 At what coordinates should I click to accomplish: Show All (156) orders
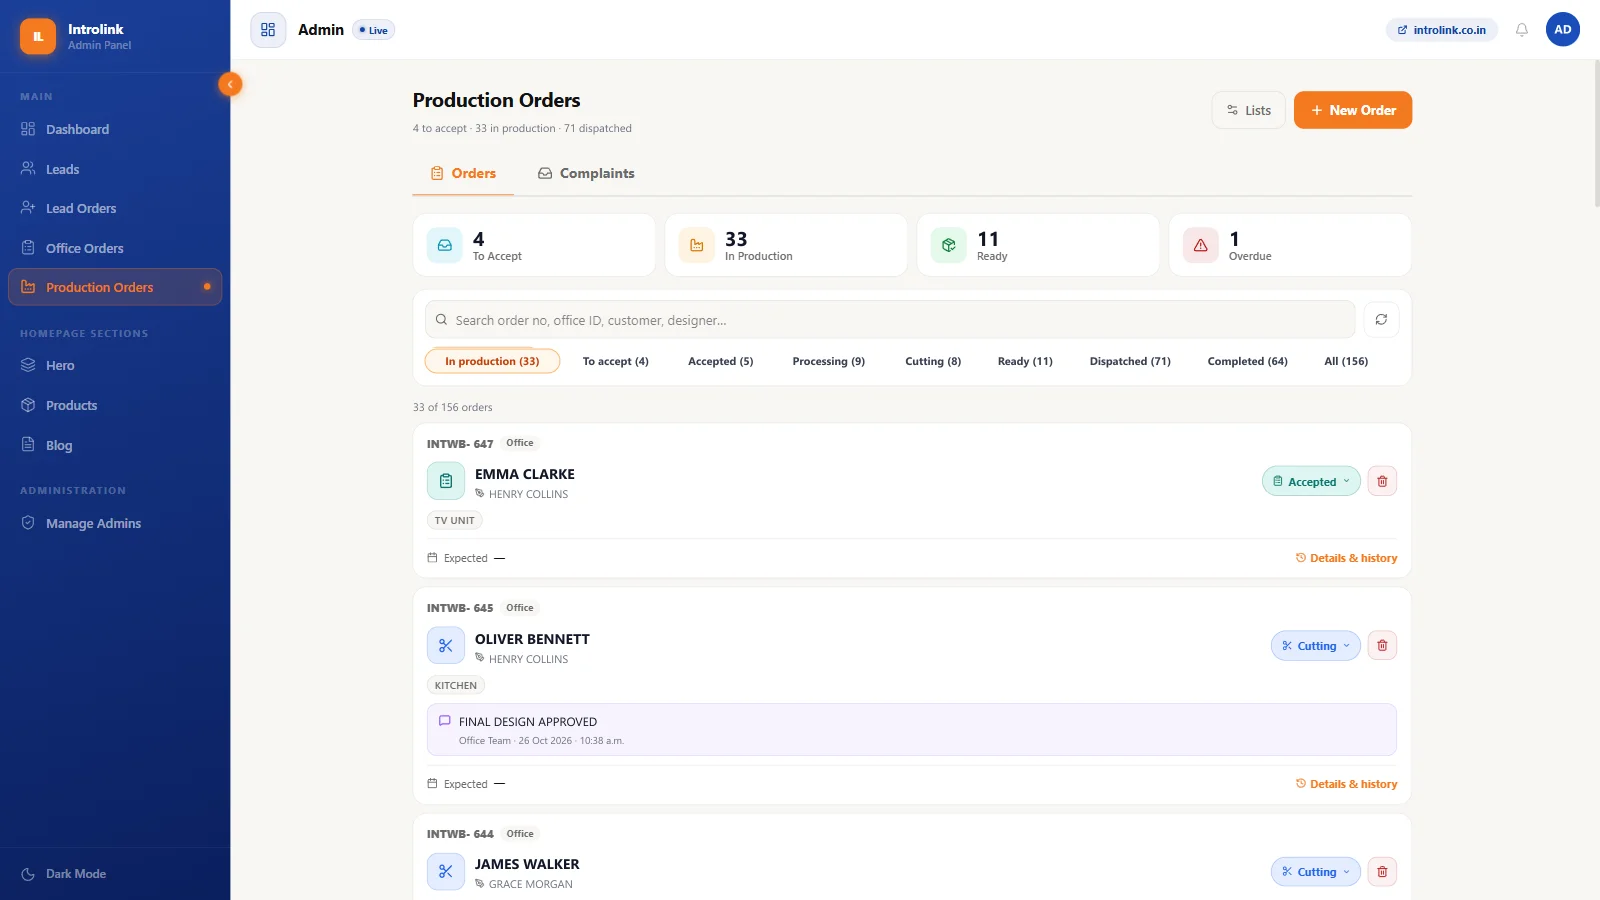pos(1346,361)
